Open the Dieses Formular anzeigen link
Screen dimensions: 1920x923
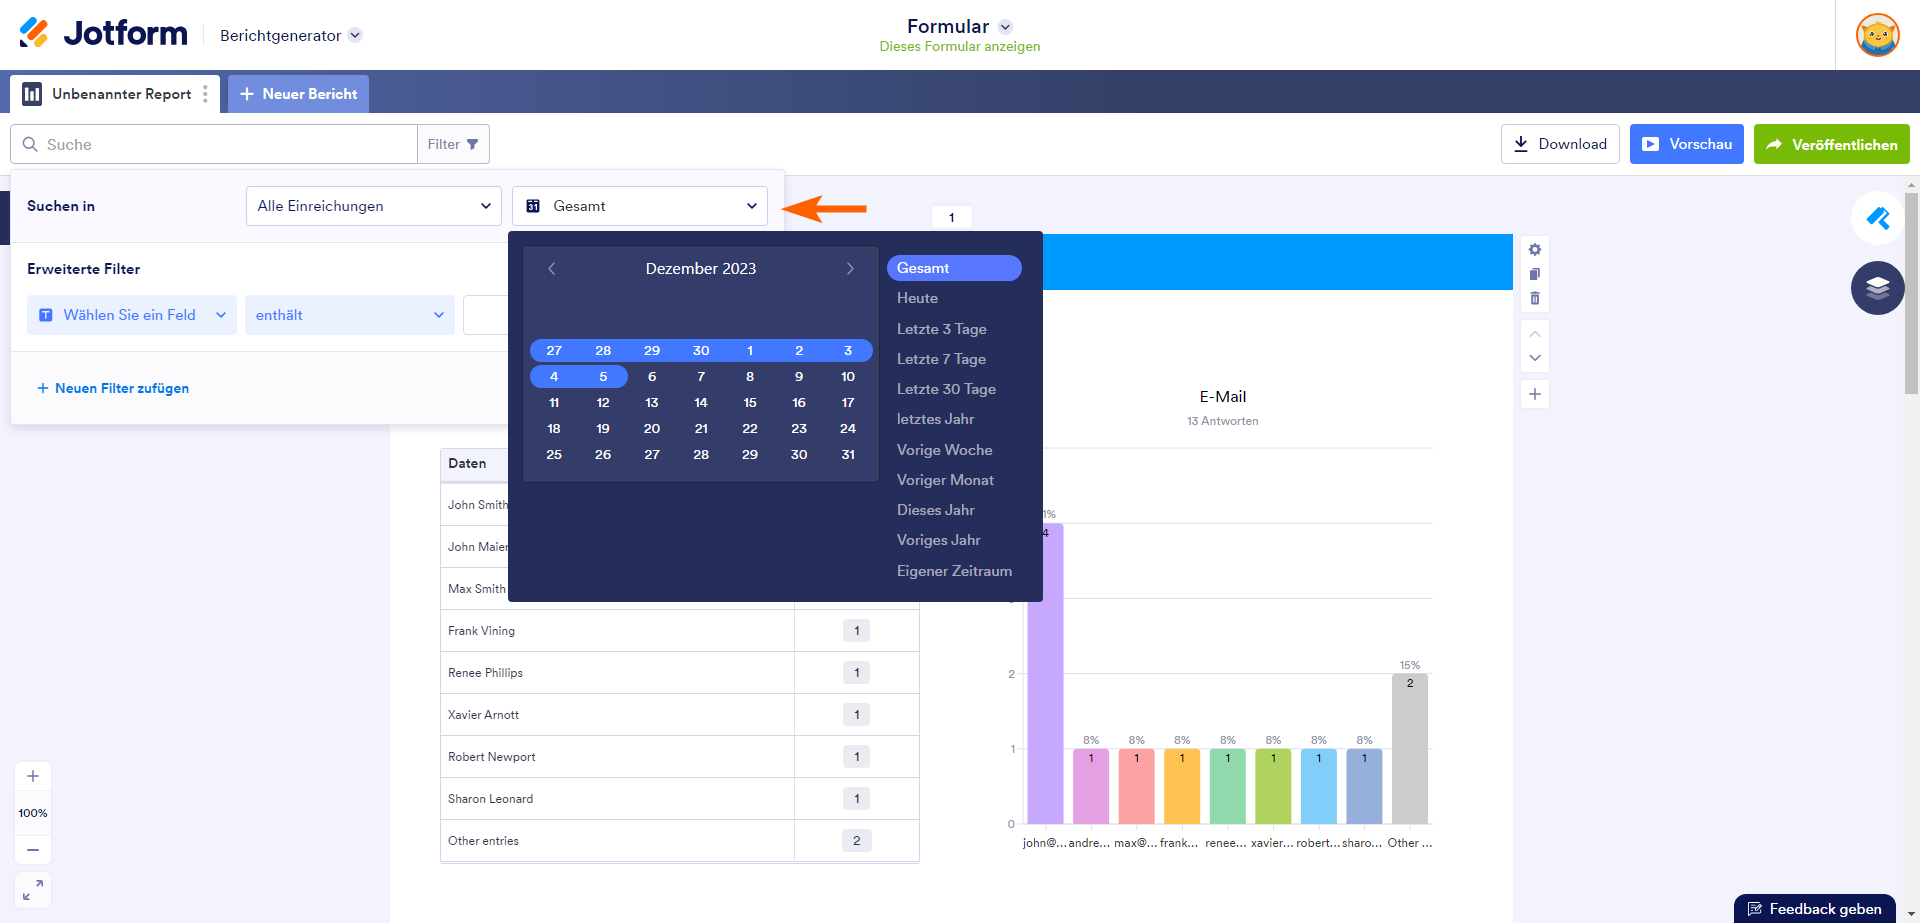pyautogui.click(x=960, y=47)
